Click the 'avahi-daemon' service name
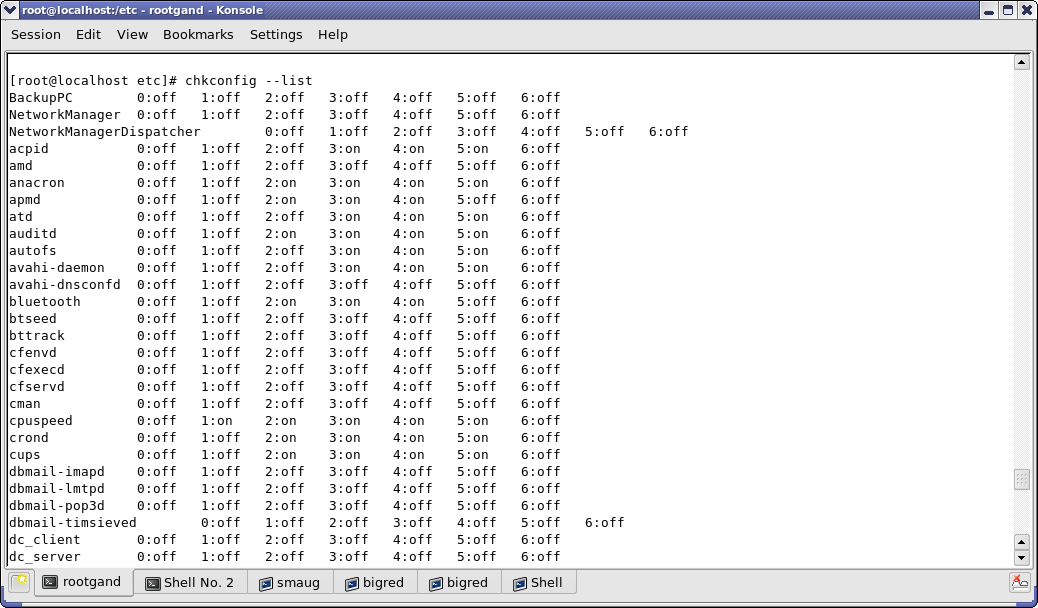Screen dimensions: 1038x608 pos(56,268)
